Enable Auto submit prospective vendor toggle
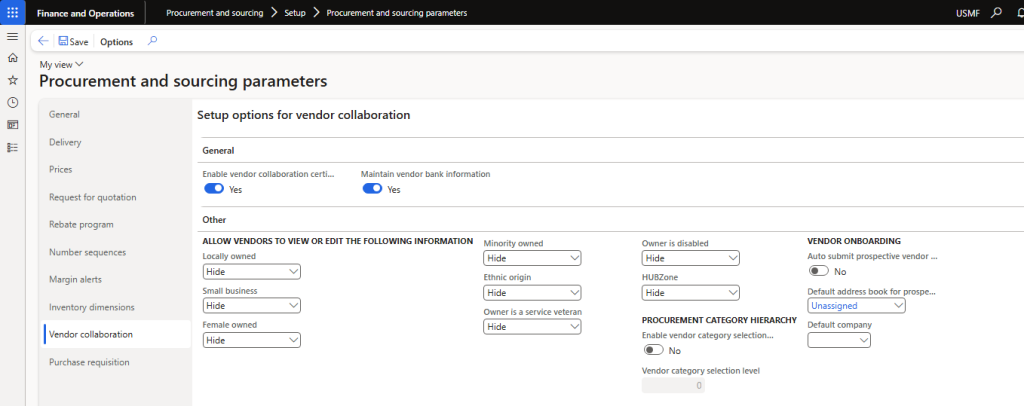 [819, 271]
